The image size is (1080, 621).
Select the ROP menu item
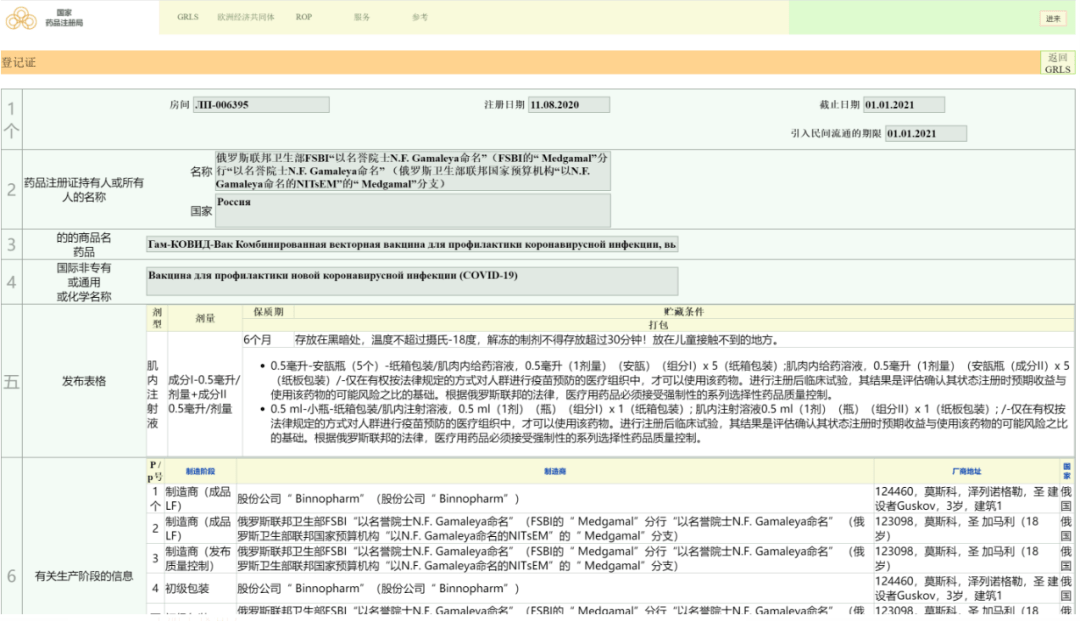click(x=304, y=16)
